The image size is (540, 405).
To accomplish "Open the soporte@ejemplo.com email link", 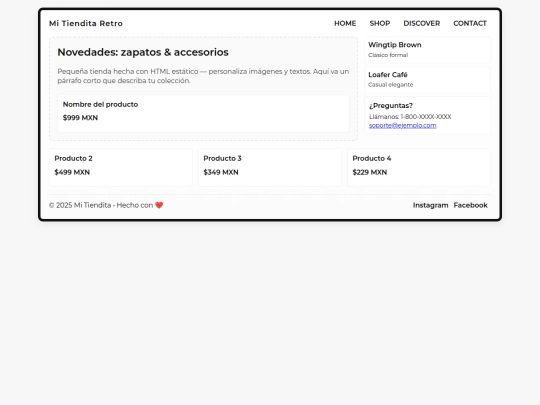I will (x=402, y=125).
